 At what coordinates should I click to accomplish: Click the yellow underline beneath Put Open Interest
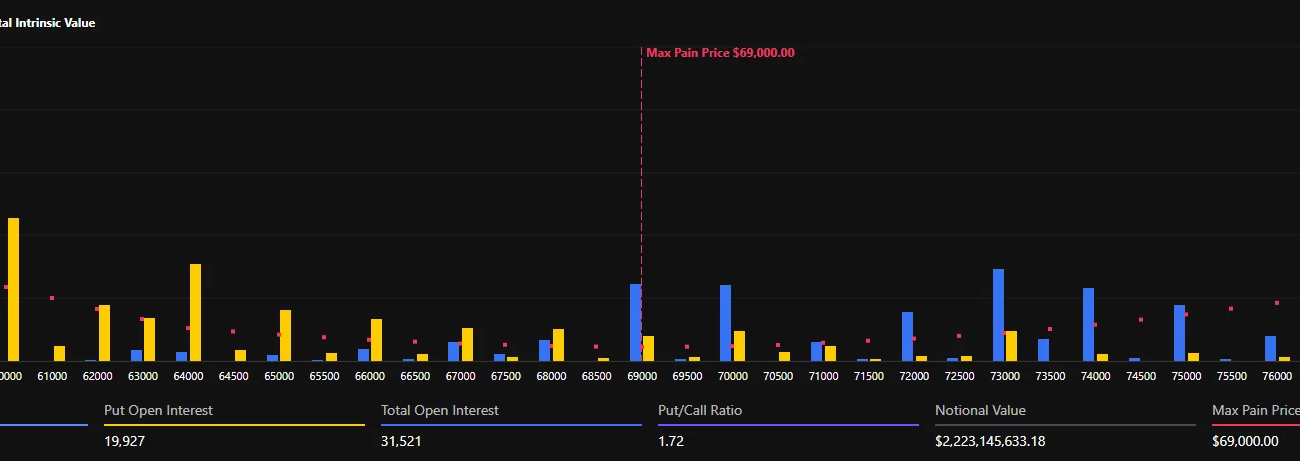pyautogui.click(x=234, y=425)
